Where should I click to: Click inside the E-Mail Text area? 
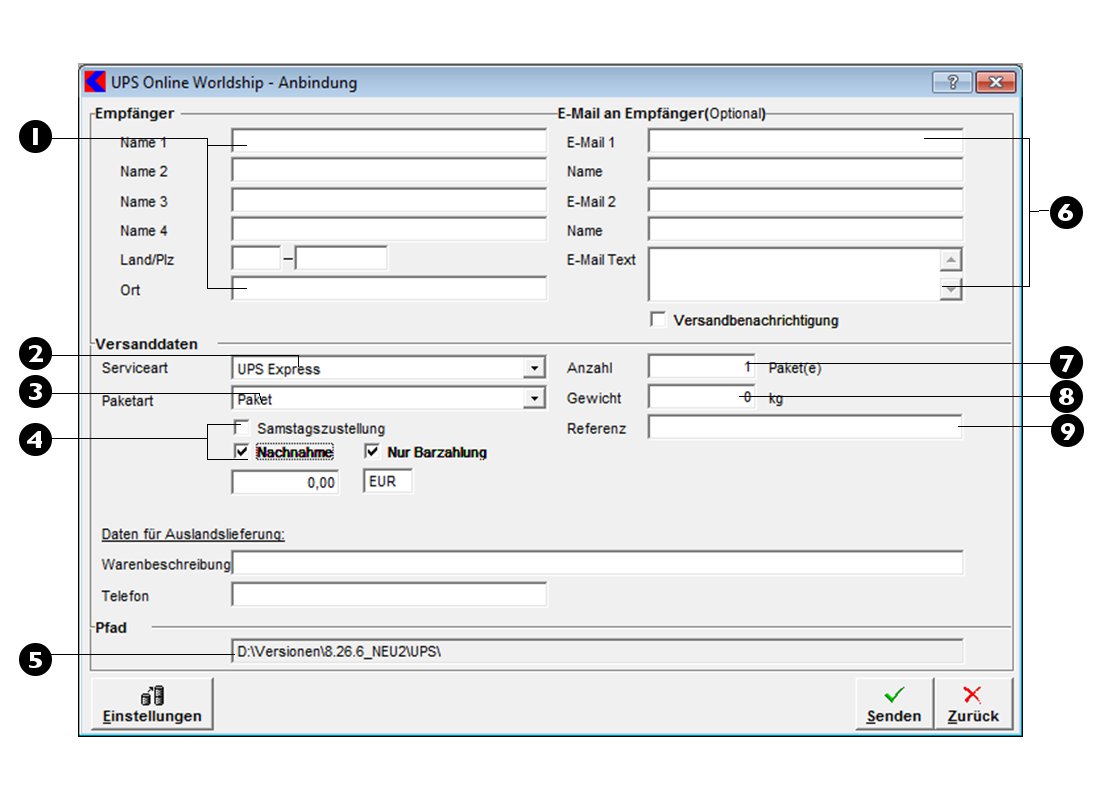pos(794,274)
